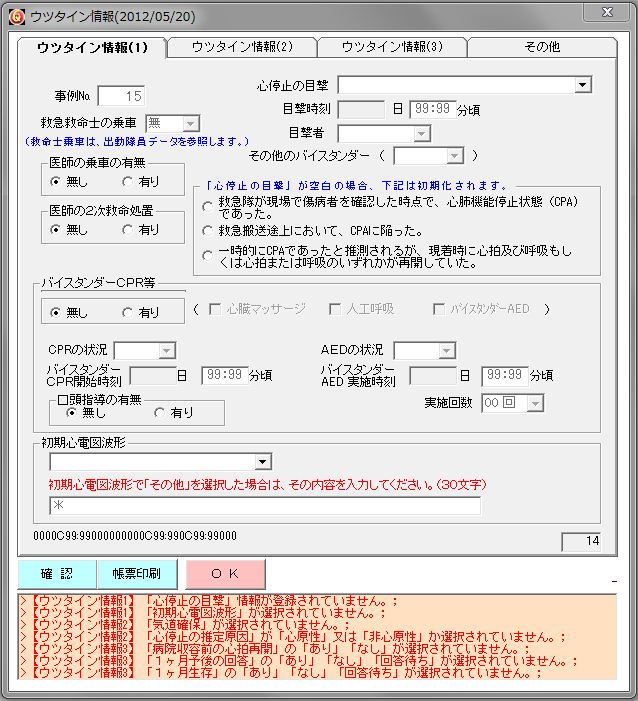Open the AEDの状況 dropdown

(x=447, y=351)
